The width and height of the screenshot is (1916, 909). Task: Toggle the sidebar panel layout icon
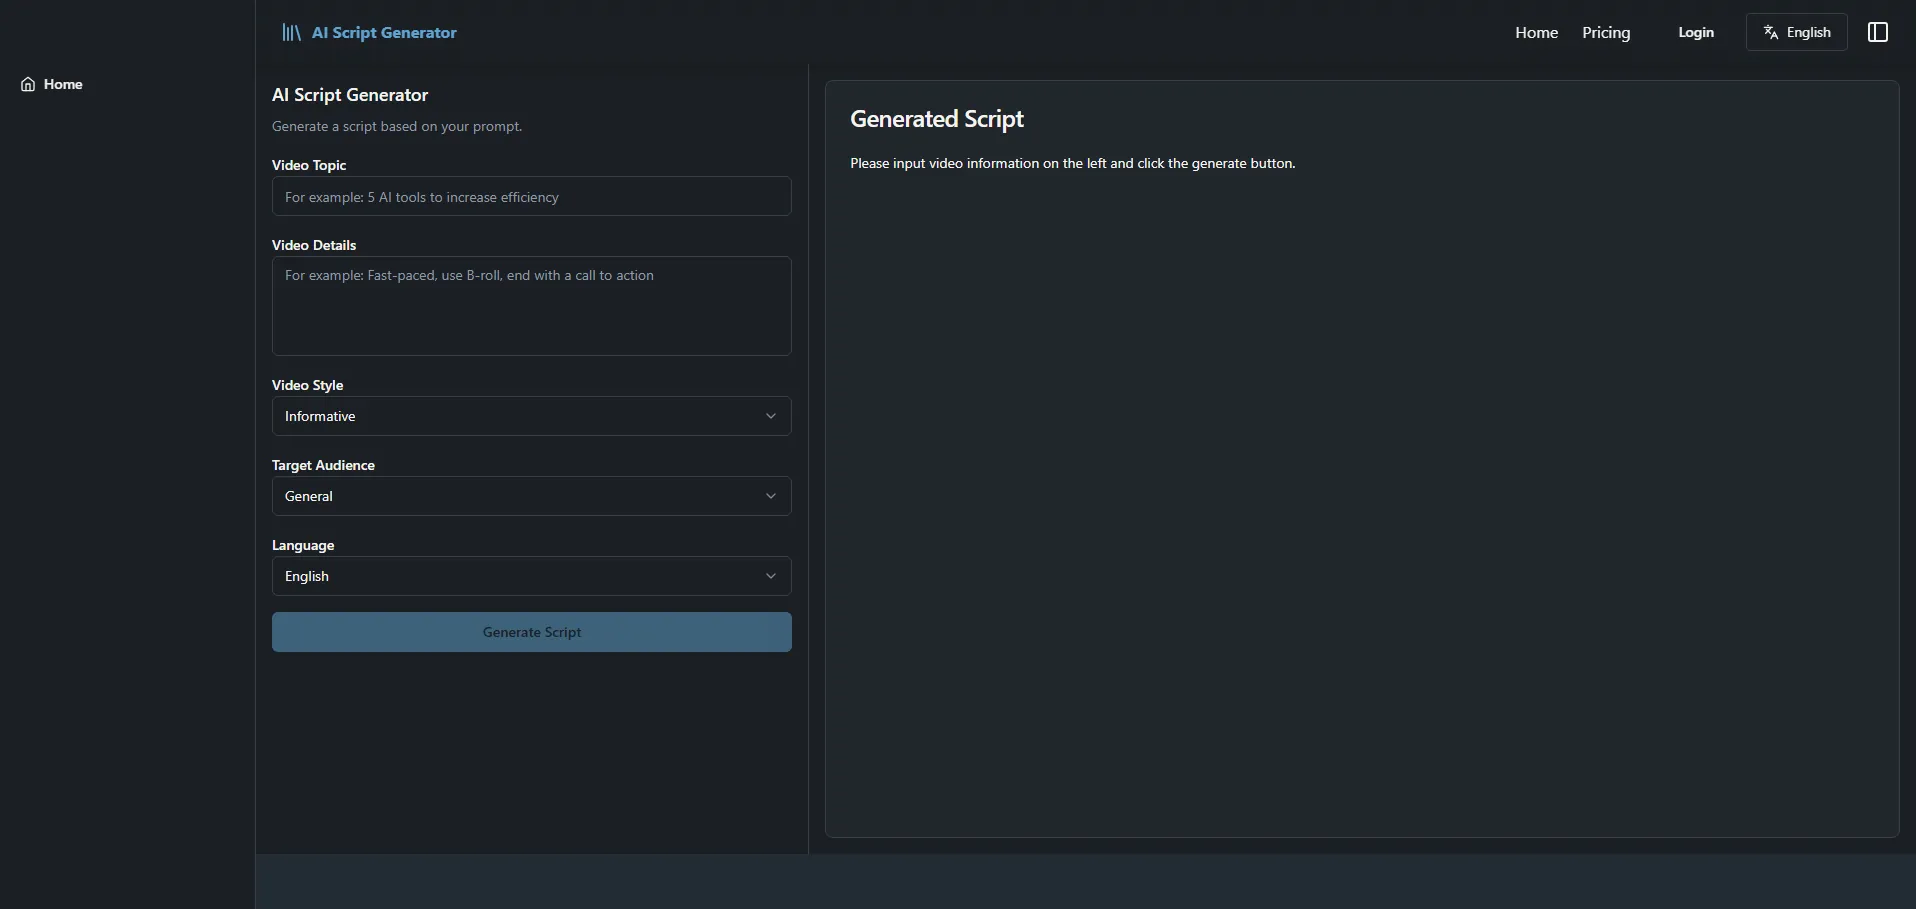[1877, 33]
